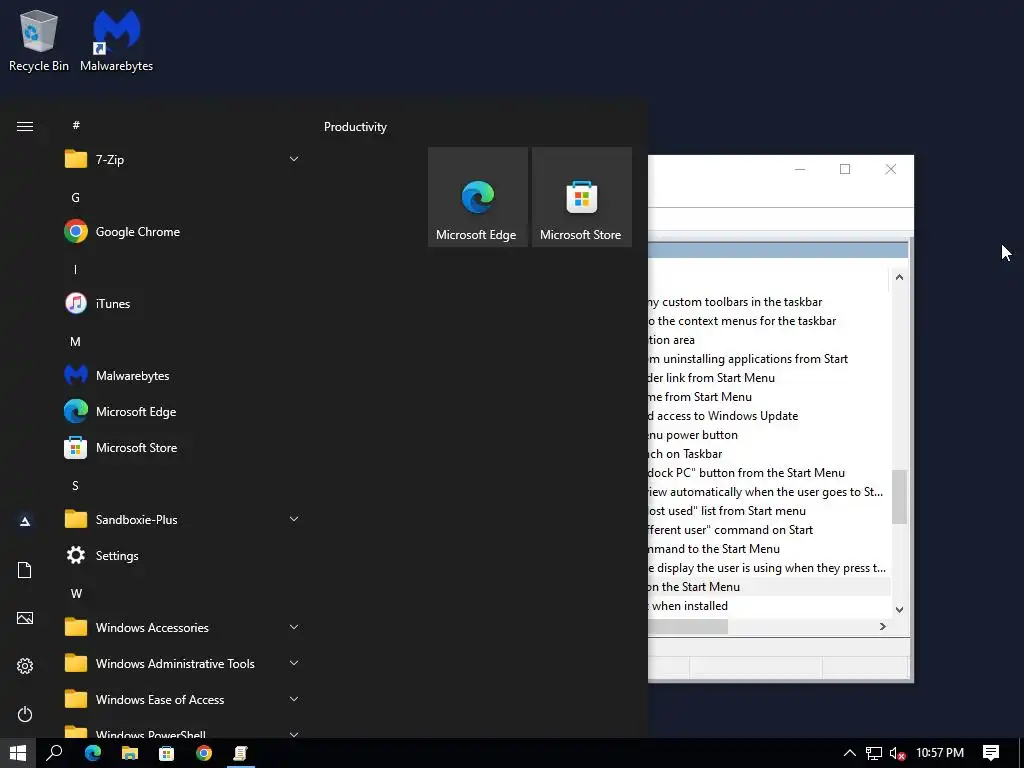Launch Malwarebytes from the Start app list

point(181,376)
